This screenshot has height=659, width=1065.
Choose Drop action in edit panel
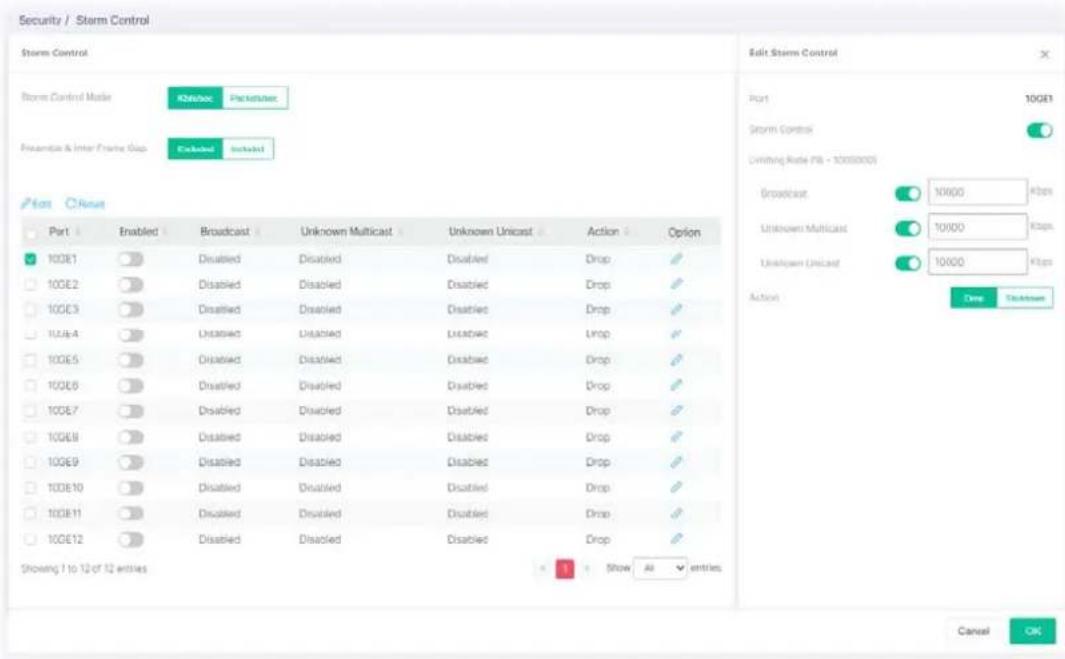(x=973, y=298)
